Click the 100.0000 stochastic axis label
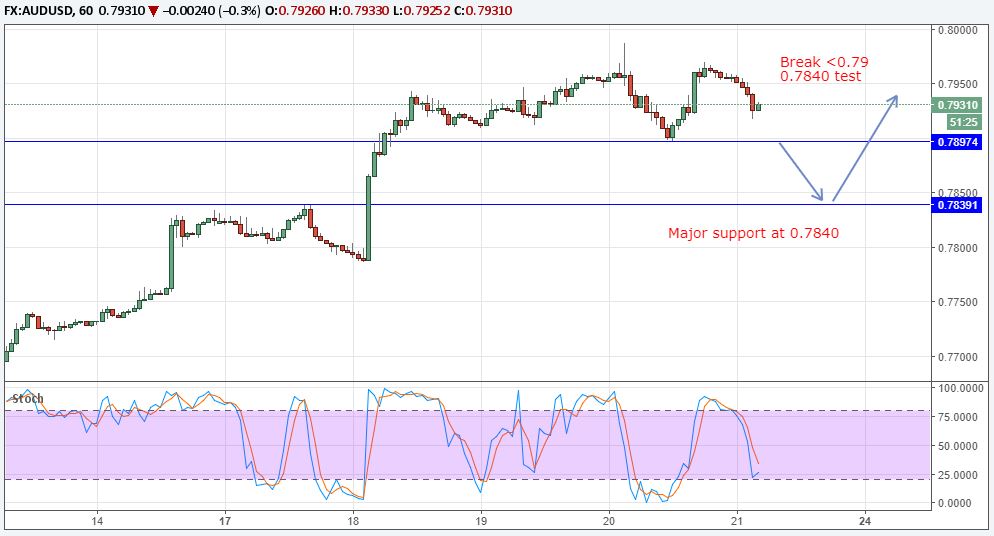 coord(960,388)
